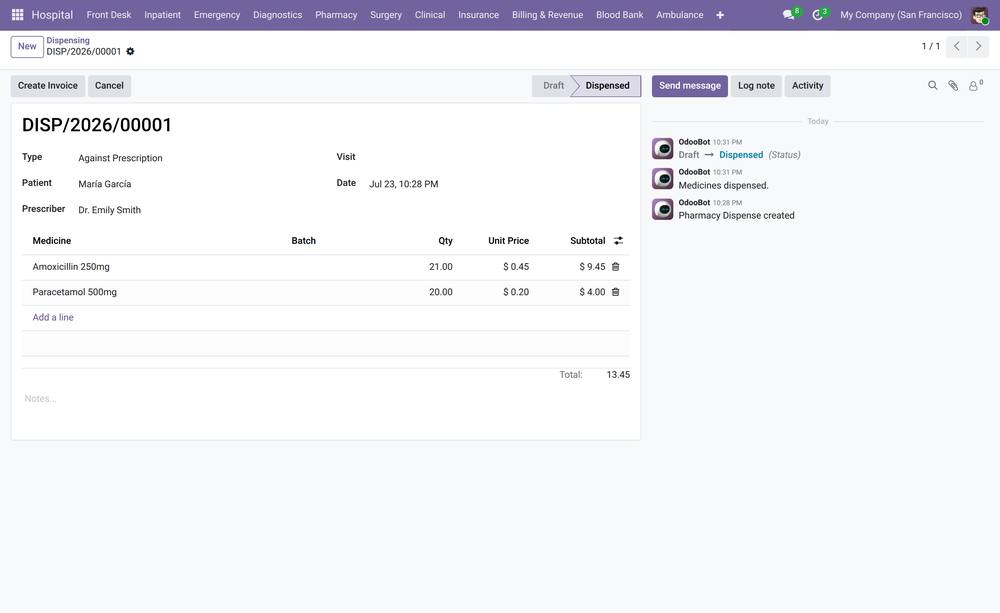Switch company via My Company (San Francisco)

[901, 15]
